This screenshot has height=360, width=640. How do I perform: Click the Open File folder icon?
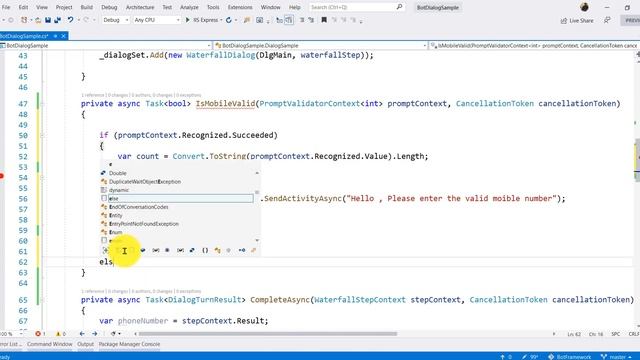[x=38, y=20]
